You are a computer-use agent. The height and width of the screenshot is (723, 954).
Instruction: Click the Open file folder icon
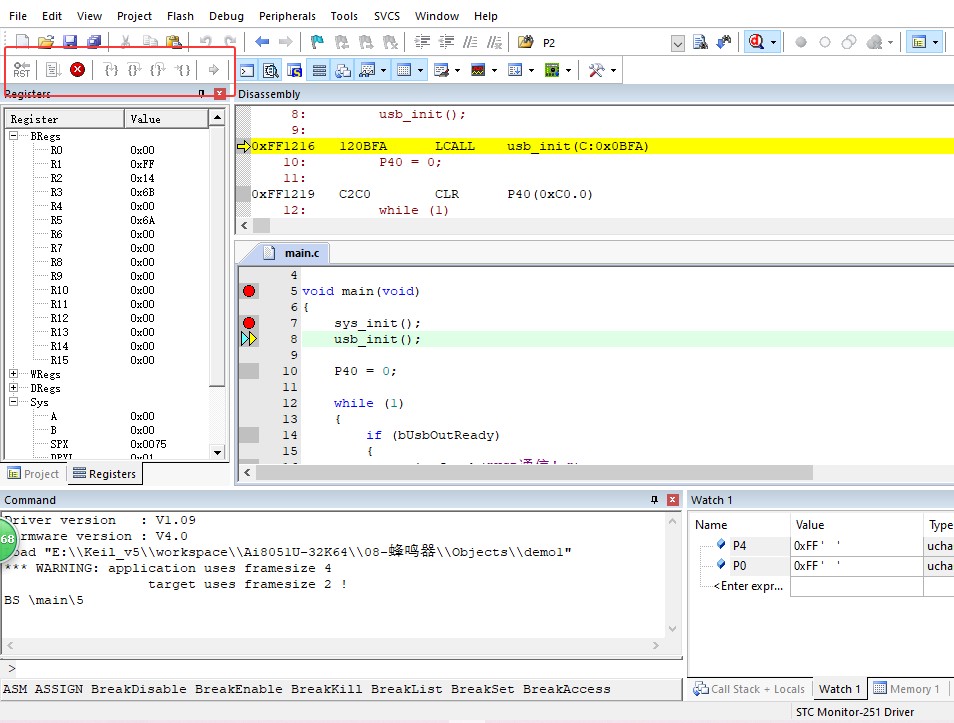[46, 42]
